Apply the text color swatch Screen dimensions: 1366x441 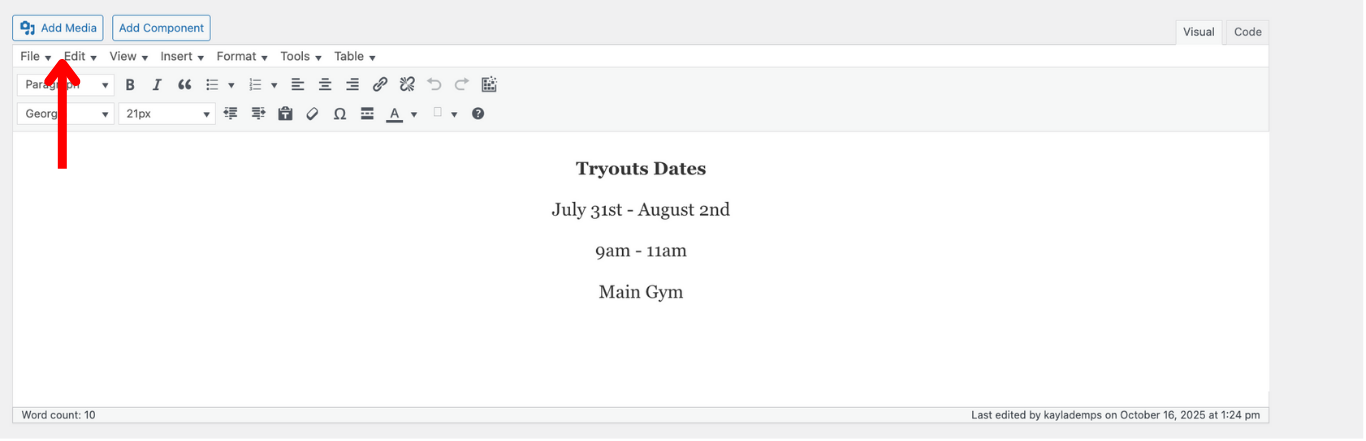[395, 114]
